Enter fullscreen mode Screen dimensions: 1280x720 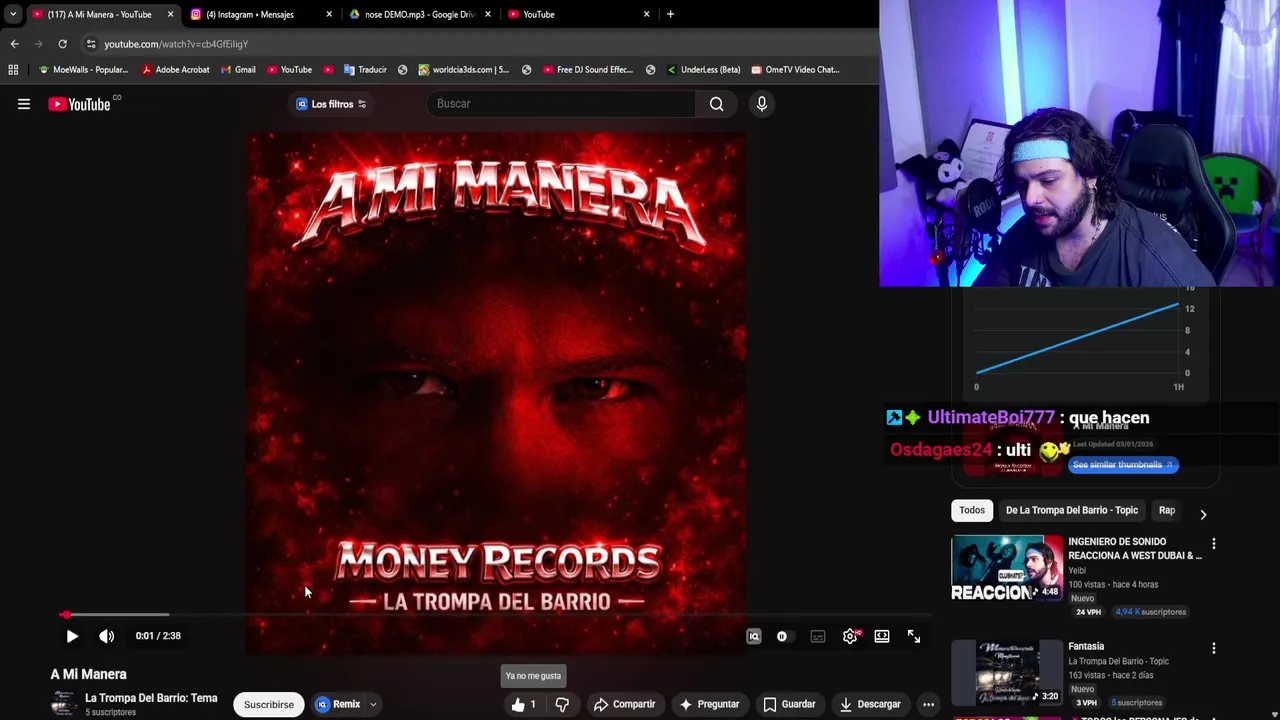(x=914, y=636)
